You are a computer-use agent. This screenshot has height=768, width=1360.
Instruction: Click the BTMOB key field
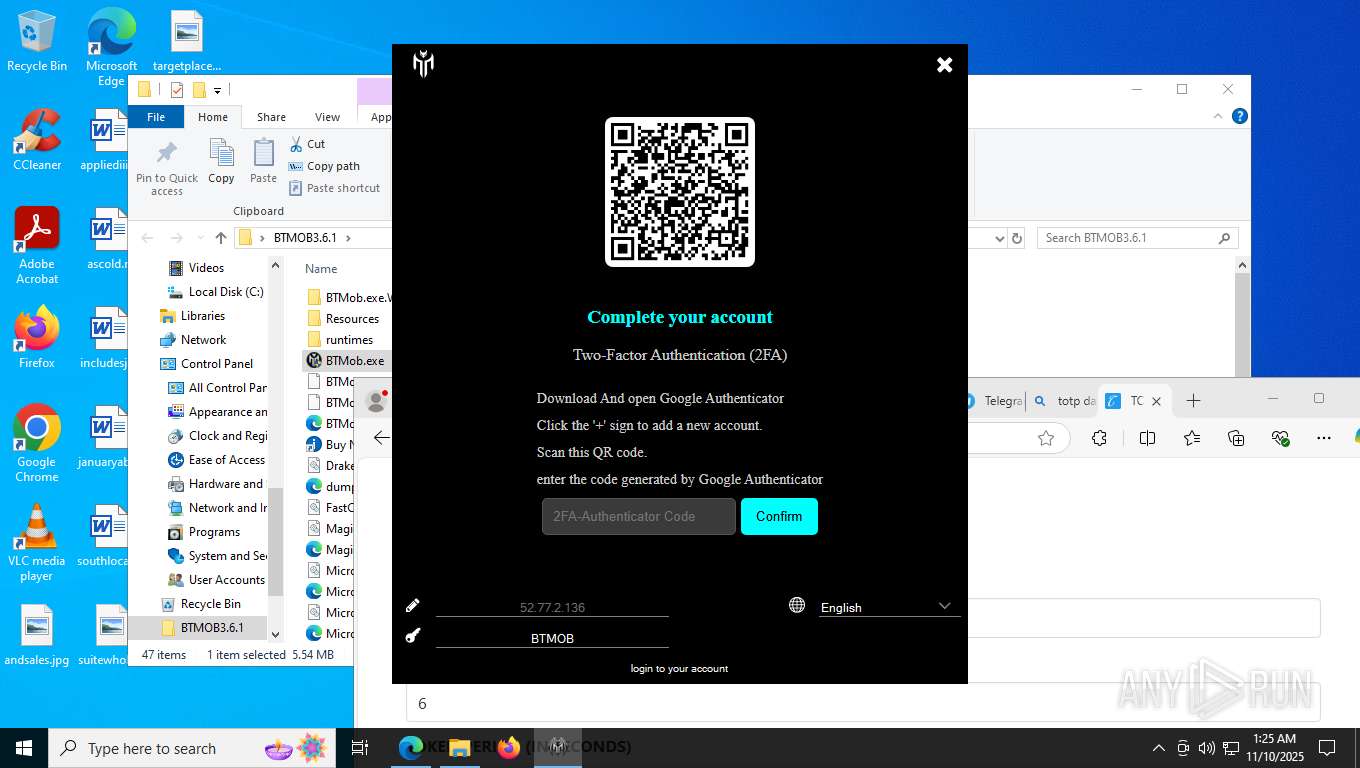tap(552, 638)
